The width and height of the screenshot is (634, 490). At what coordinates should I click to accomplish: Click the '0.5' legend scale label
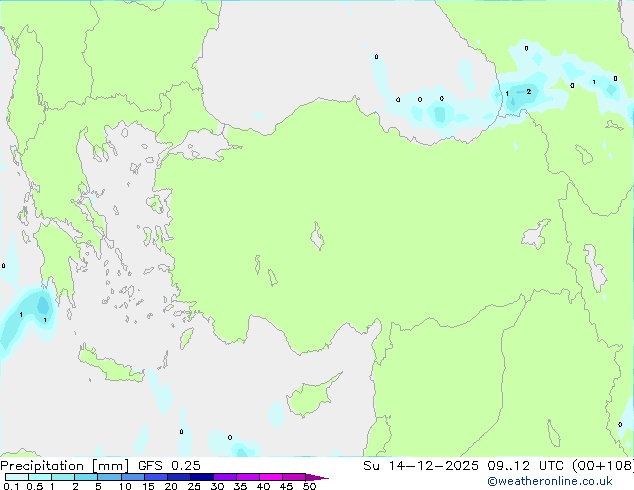pos(34,486)
